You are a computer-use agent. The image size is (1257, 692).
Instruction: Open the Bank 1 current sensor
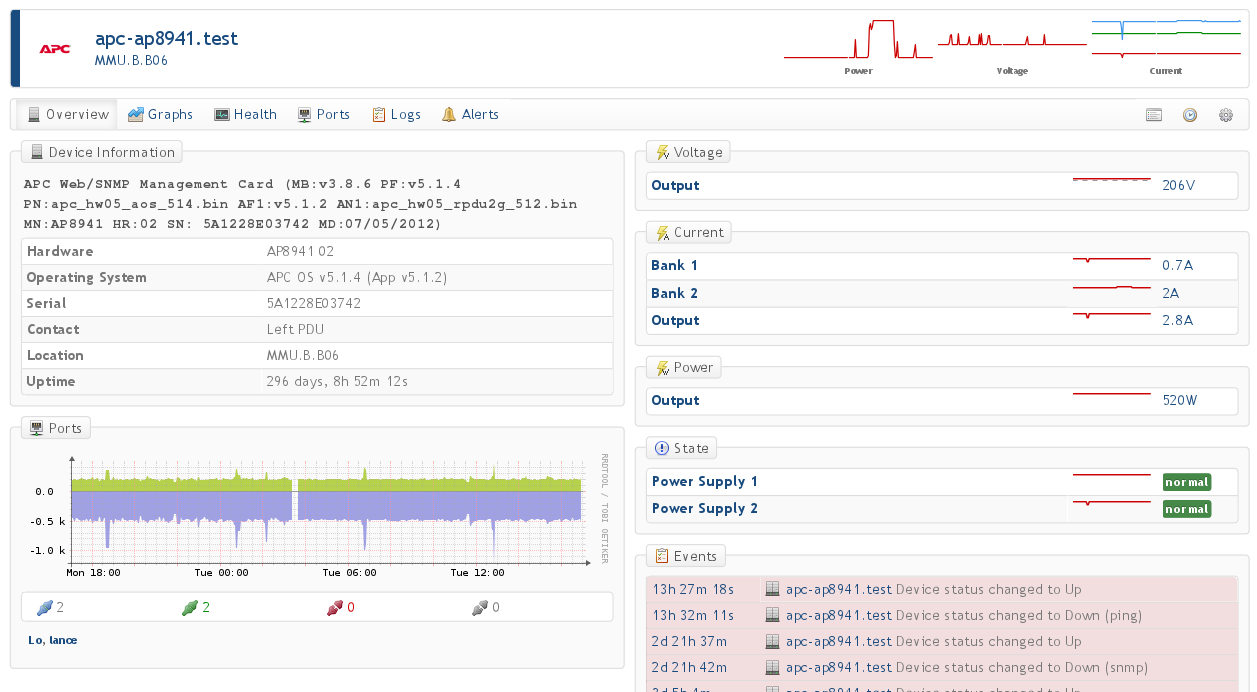coord(674,265)
